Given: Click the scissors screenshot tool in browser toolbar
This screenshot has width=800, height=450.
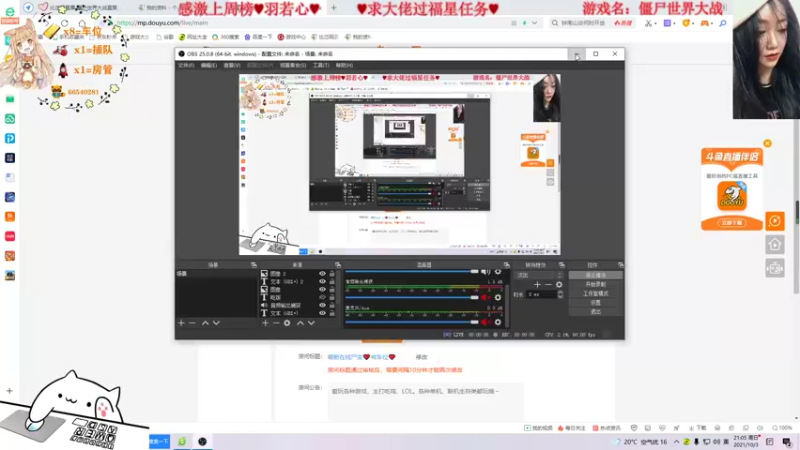Looking at the screenshot, I should tap(647, 23).
